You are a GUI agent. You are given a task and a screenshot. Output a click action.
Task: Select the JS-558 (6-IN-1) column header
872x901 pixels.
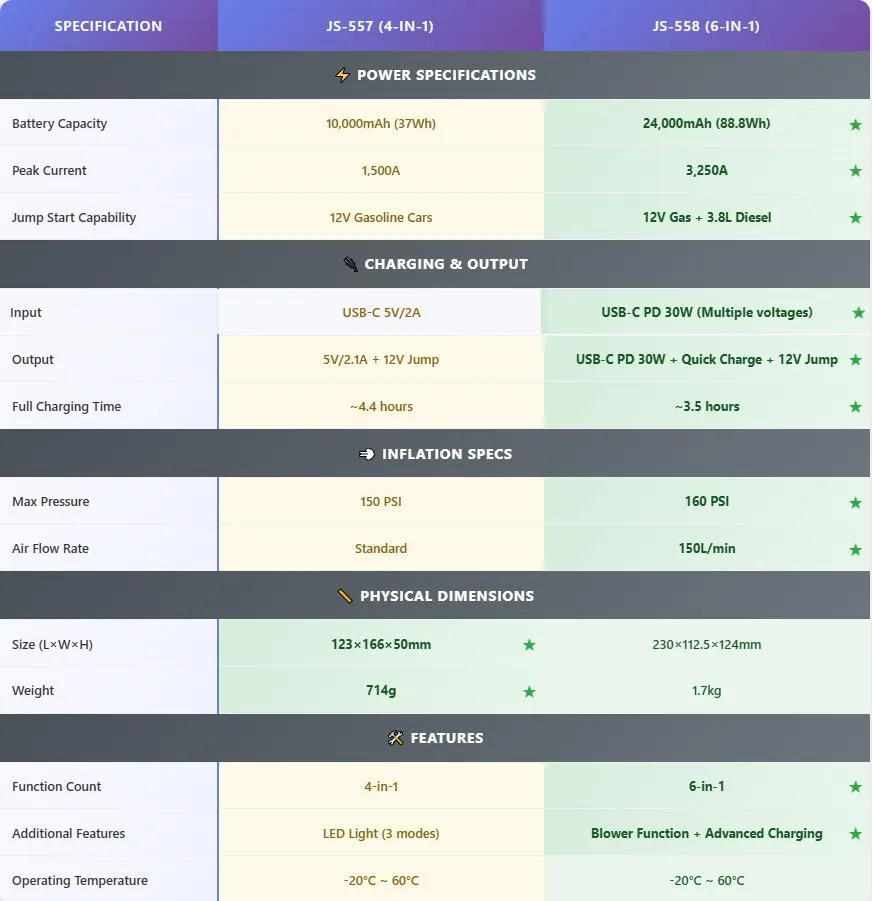[706, 26]
